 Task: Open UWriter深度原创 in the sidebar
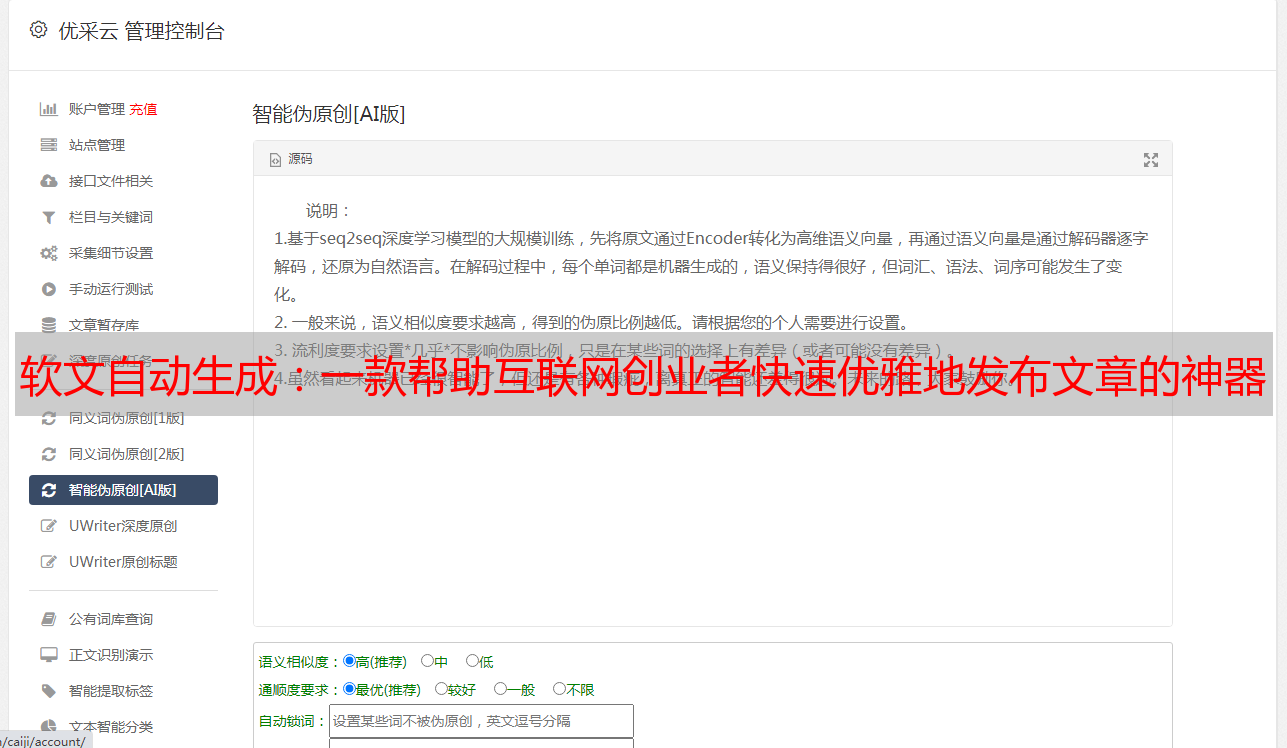coord(123,526)
